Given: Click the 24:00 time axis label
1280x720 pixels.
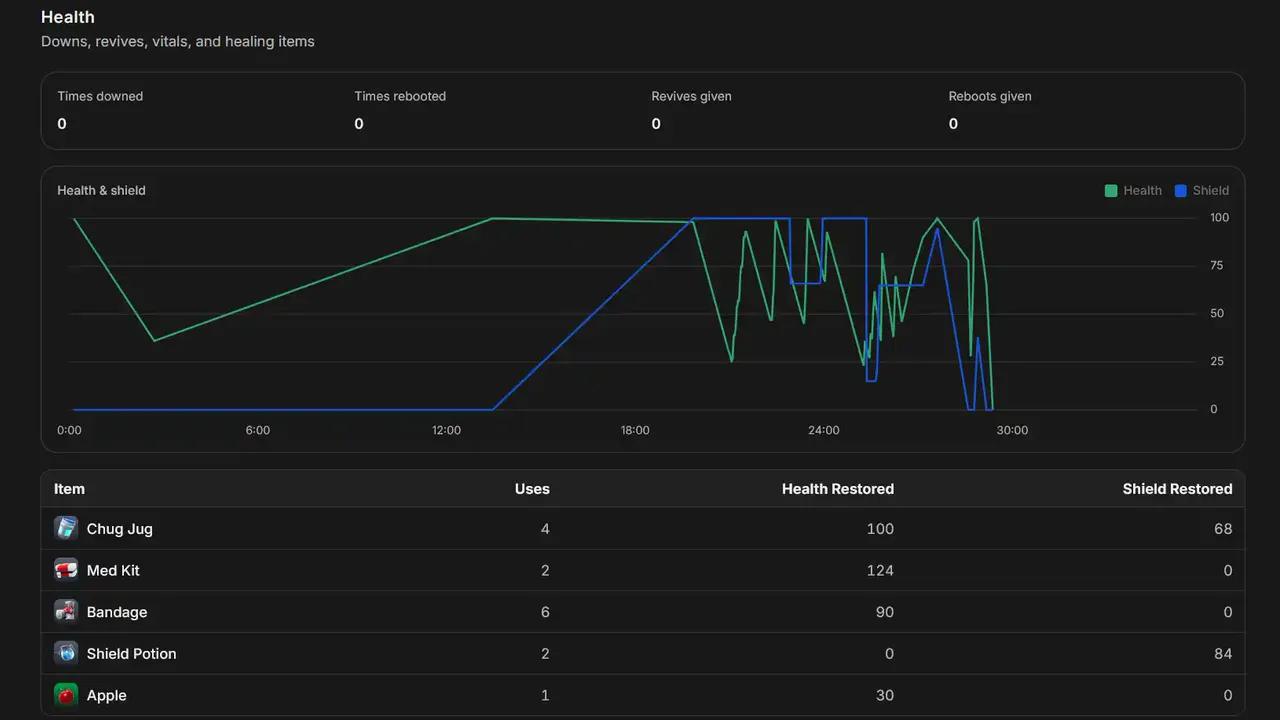Looking at the screenshot, I should (x=824, y=430).
